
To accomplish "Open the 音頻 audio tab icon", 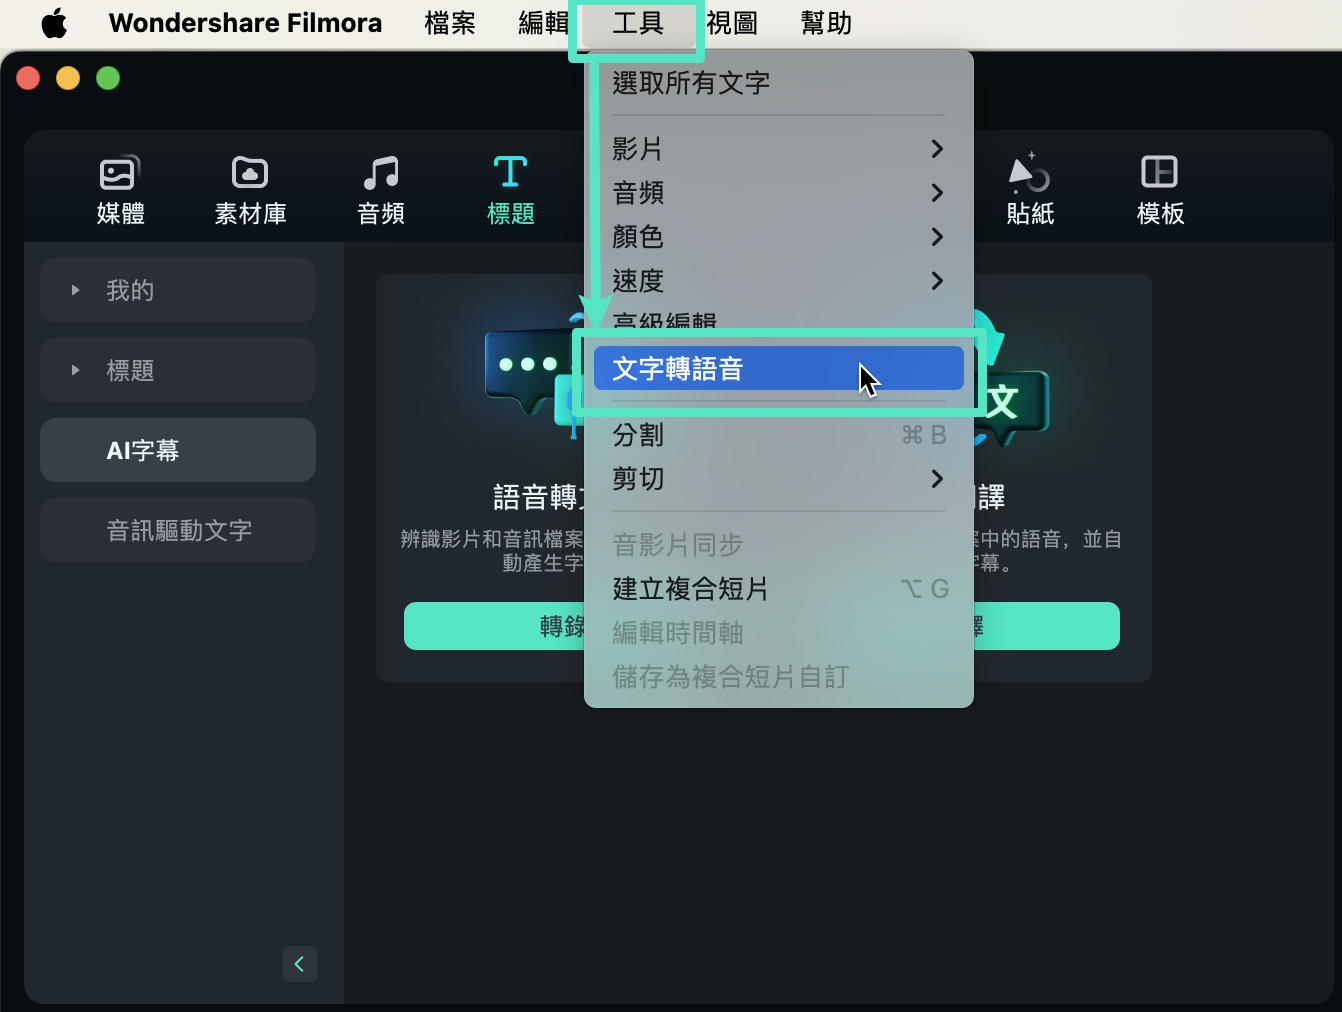I will 381,173.
